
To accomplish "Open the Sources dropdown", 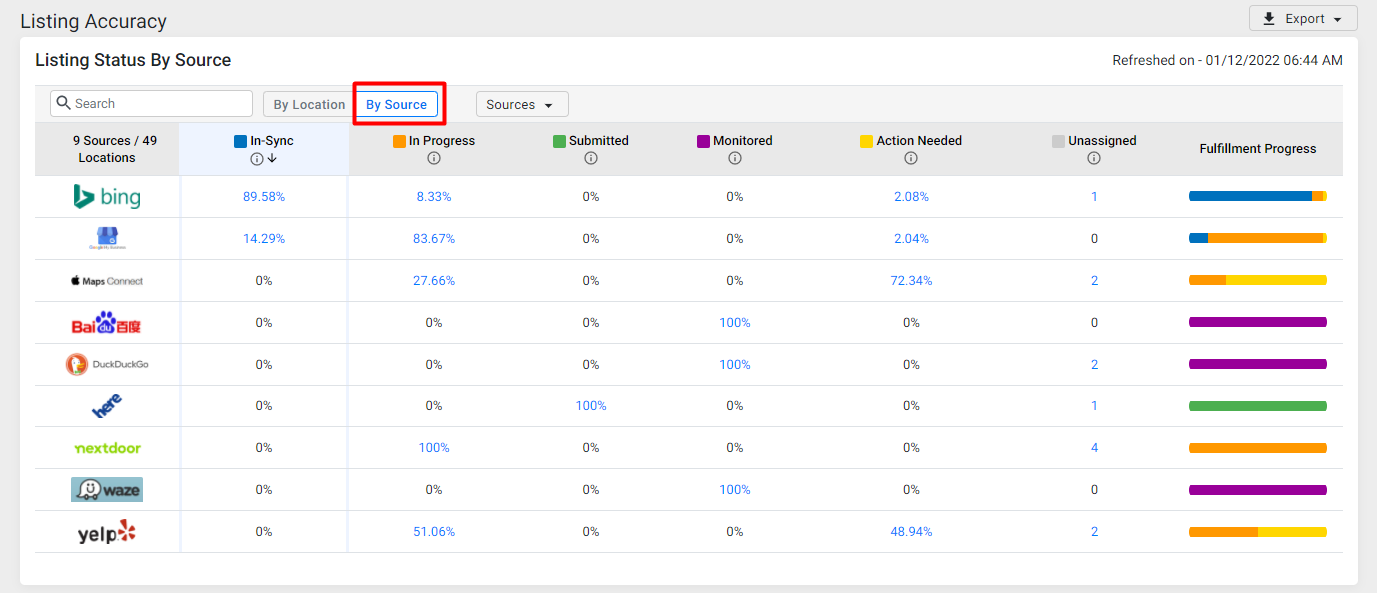I will (x=522, y=104).
